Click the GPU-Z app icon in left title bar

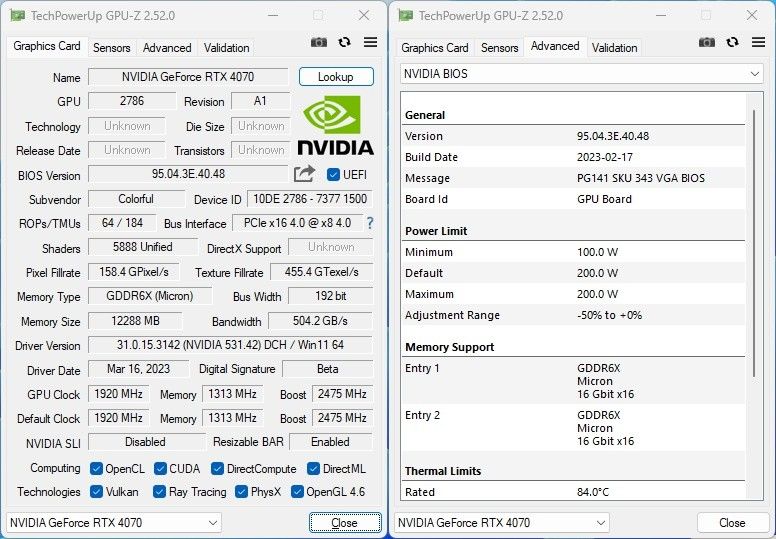point(18,16)
